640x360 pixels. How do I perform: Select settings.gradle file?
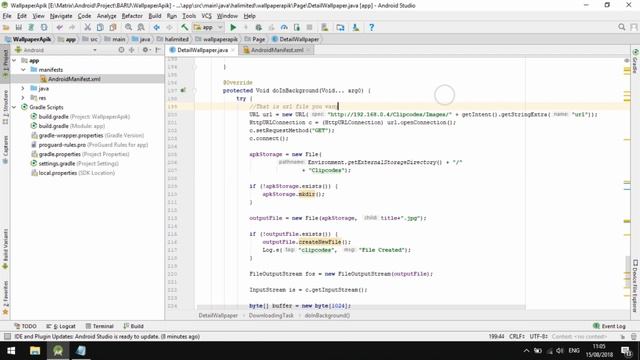[75, 164]
